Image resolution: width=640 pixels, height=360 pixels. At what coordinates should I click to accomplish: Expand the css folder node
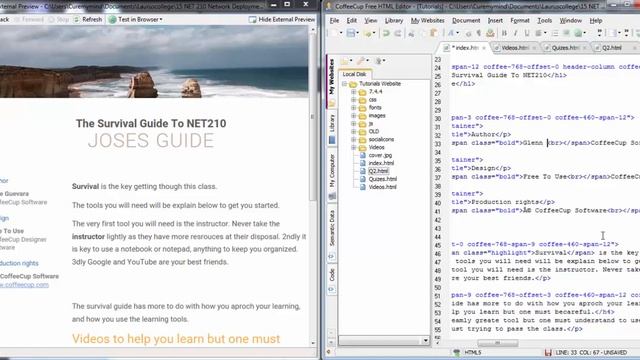(353, 100)
